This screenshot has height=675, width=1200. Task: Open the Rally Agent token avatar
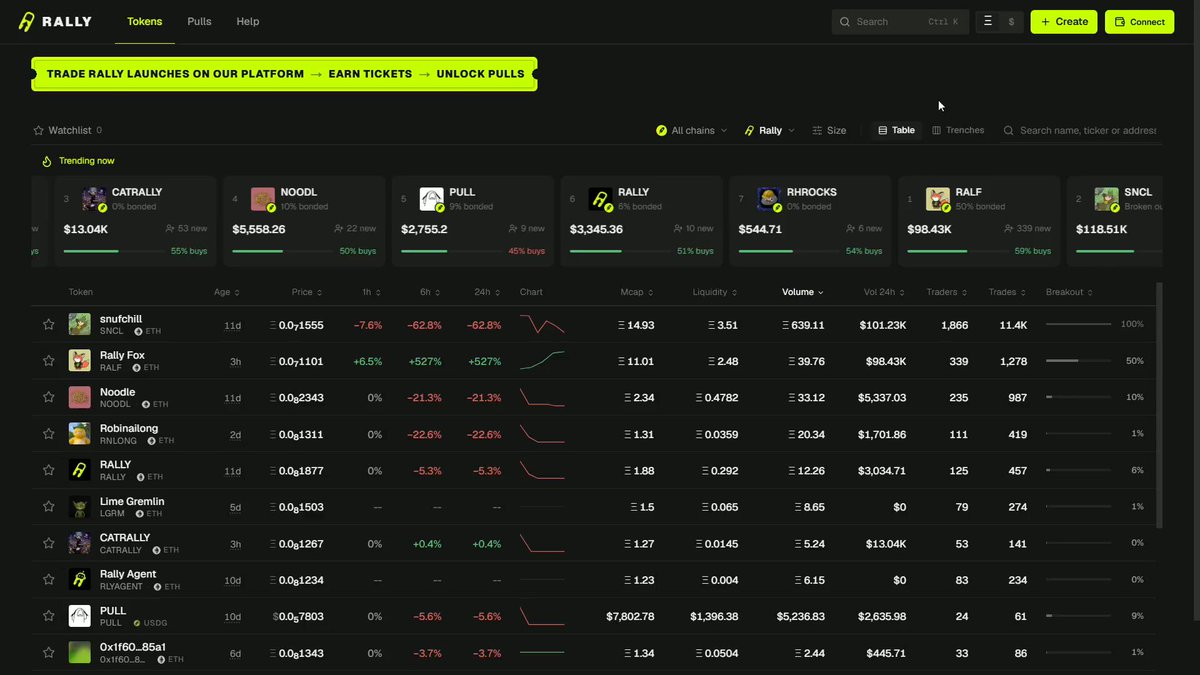[80, 580]
